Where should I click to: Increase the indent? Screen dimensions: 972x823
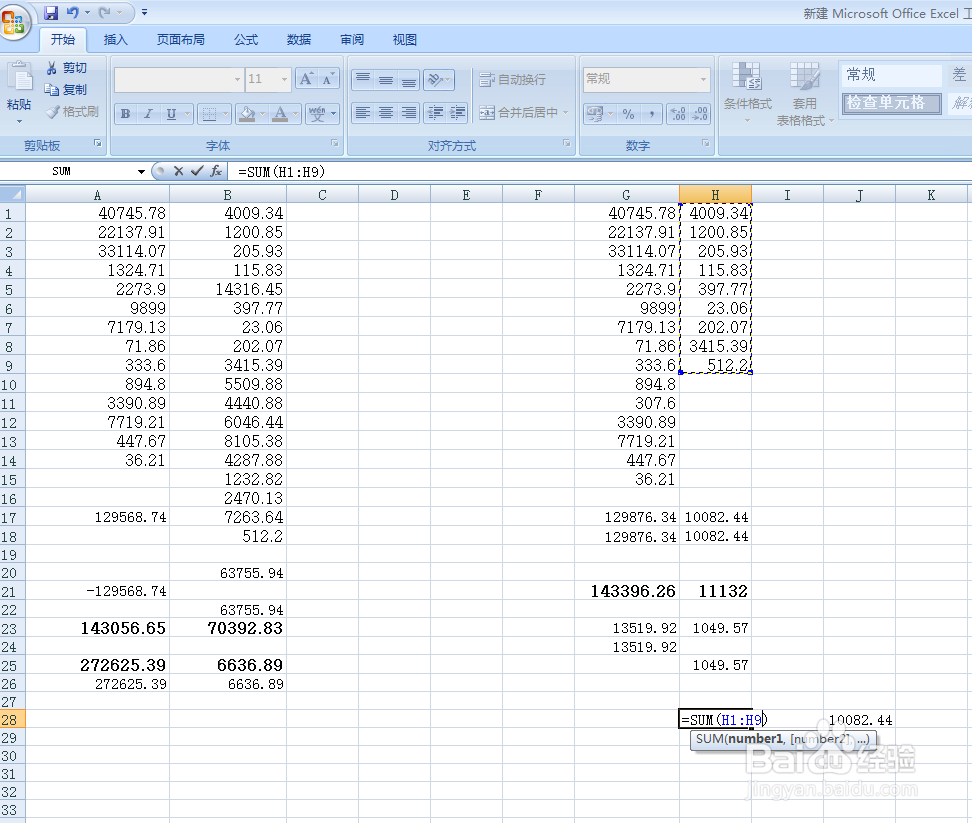coord(457,113)
